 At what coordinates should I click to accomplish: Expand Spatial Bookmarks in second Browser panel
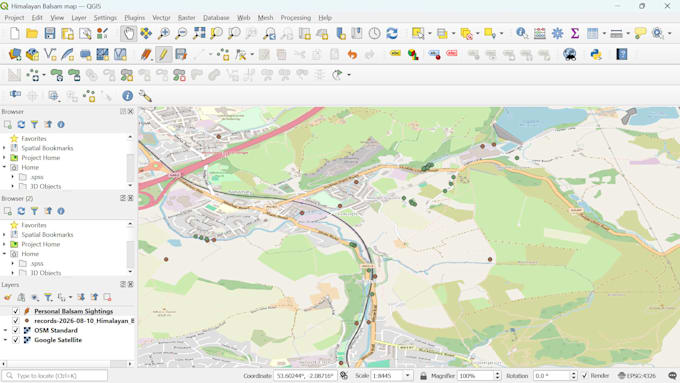4,235
